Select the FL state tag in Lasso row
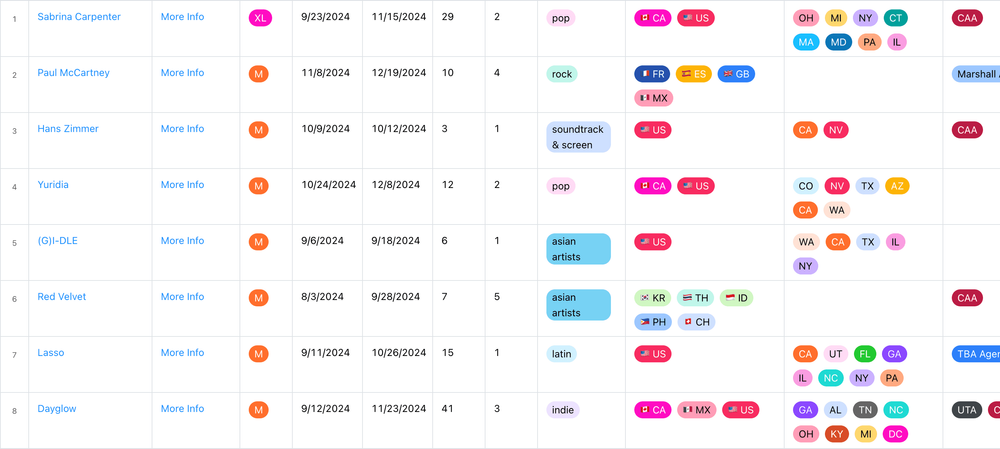1000x449 pixels. 865,355
